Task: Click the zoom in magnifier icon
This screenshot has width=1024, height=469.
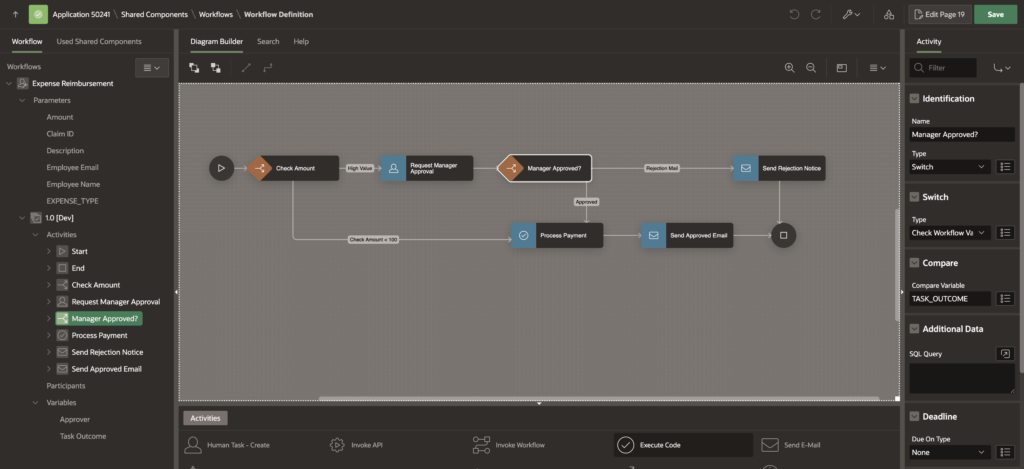Action: point(789,68)
